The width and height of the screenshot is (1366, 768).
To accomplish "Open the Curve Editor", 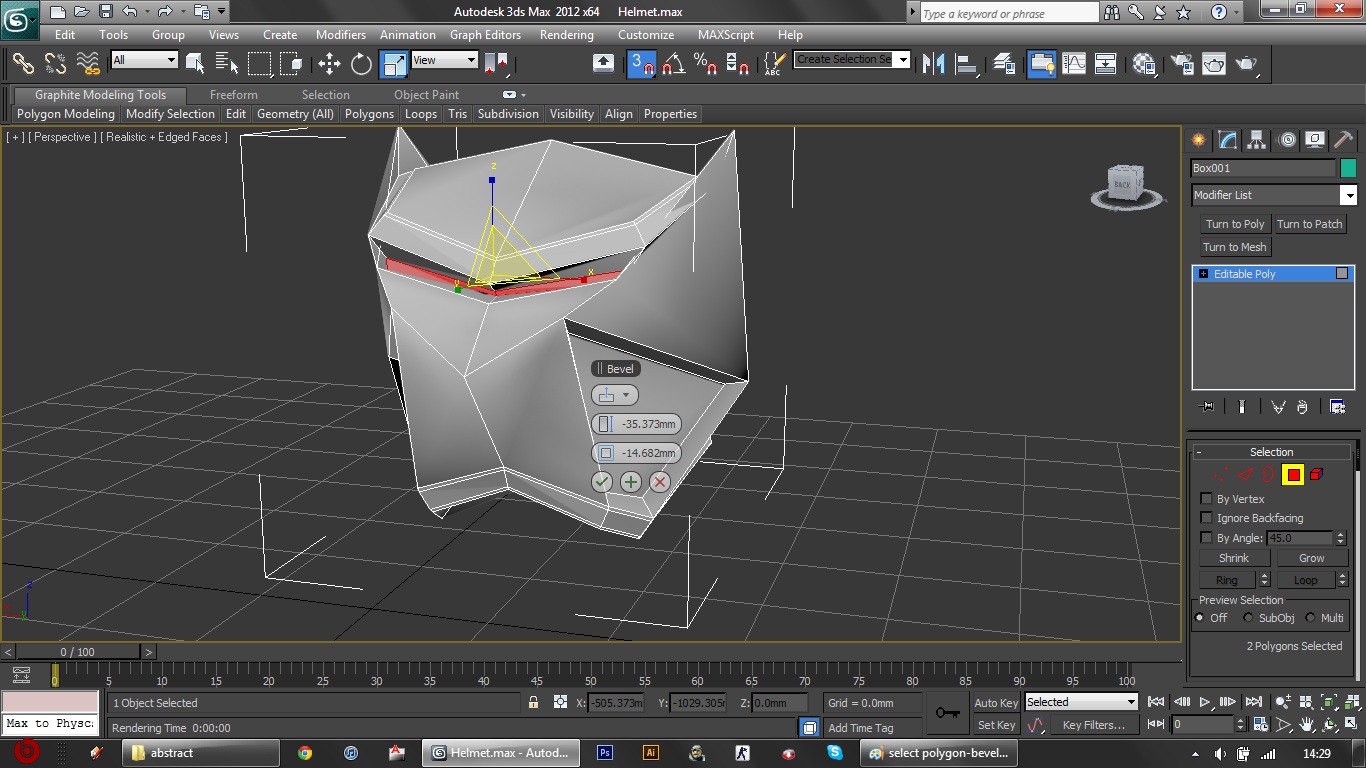I will pyautogui.click(x=1074, y=64).
